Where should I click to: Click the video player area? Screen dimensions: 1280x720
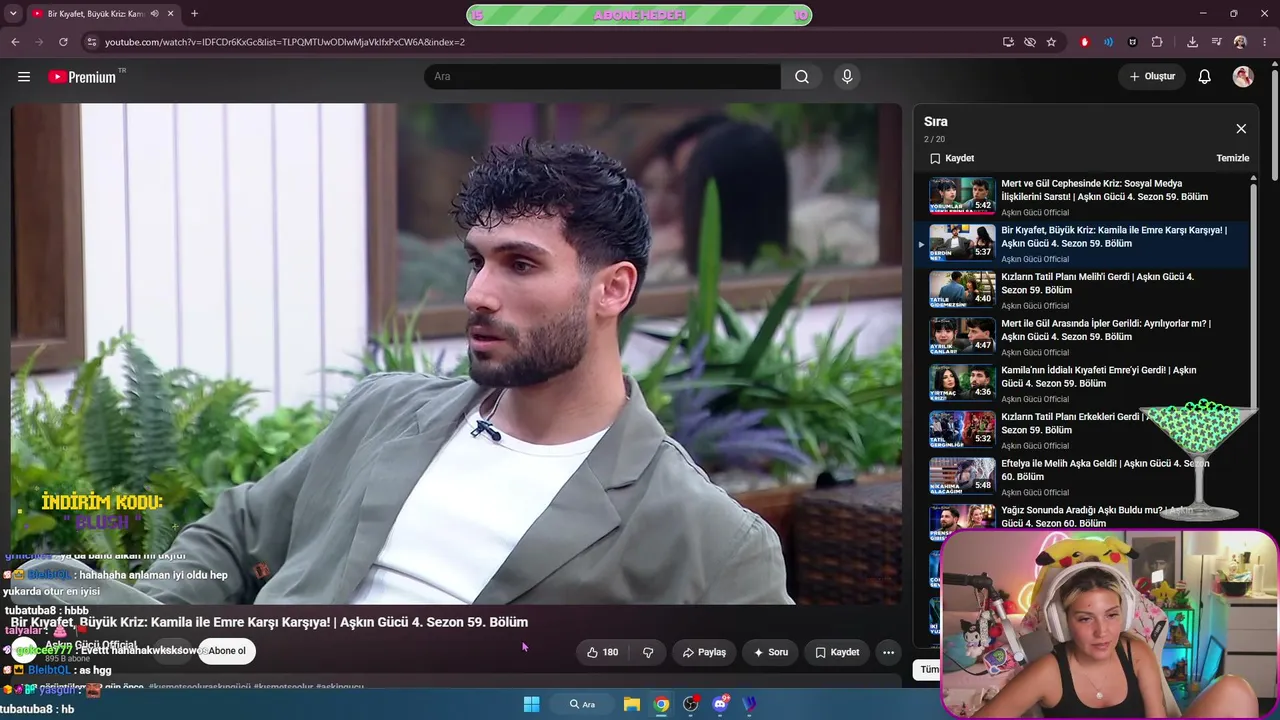pos(456,354)
